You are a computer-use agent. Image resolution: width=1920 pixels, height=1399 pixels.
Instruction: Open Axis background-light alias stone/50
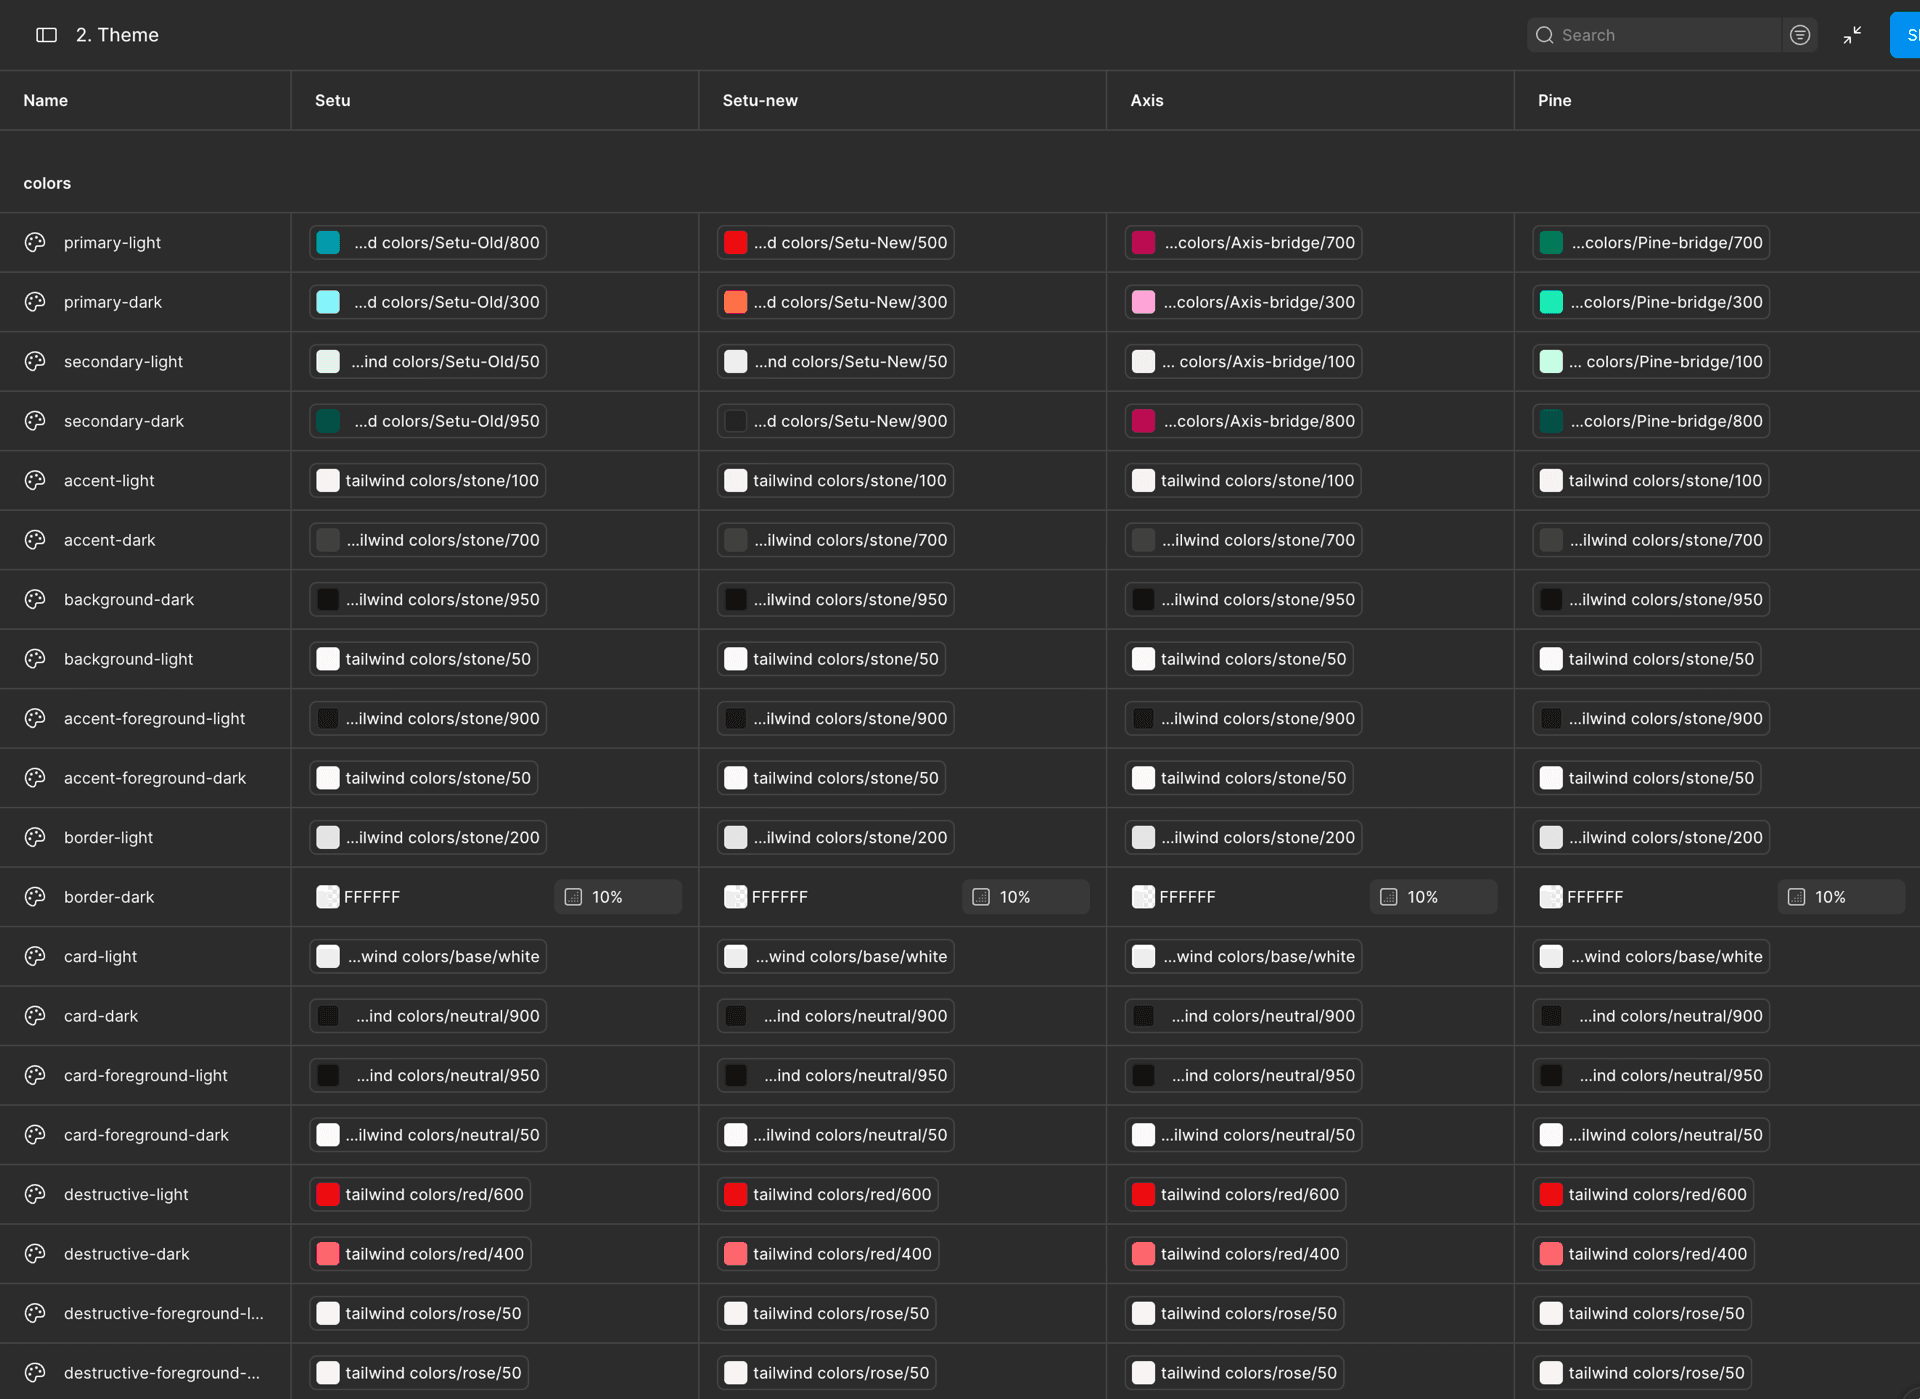click(1239, 659)
